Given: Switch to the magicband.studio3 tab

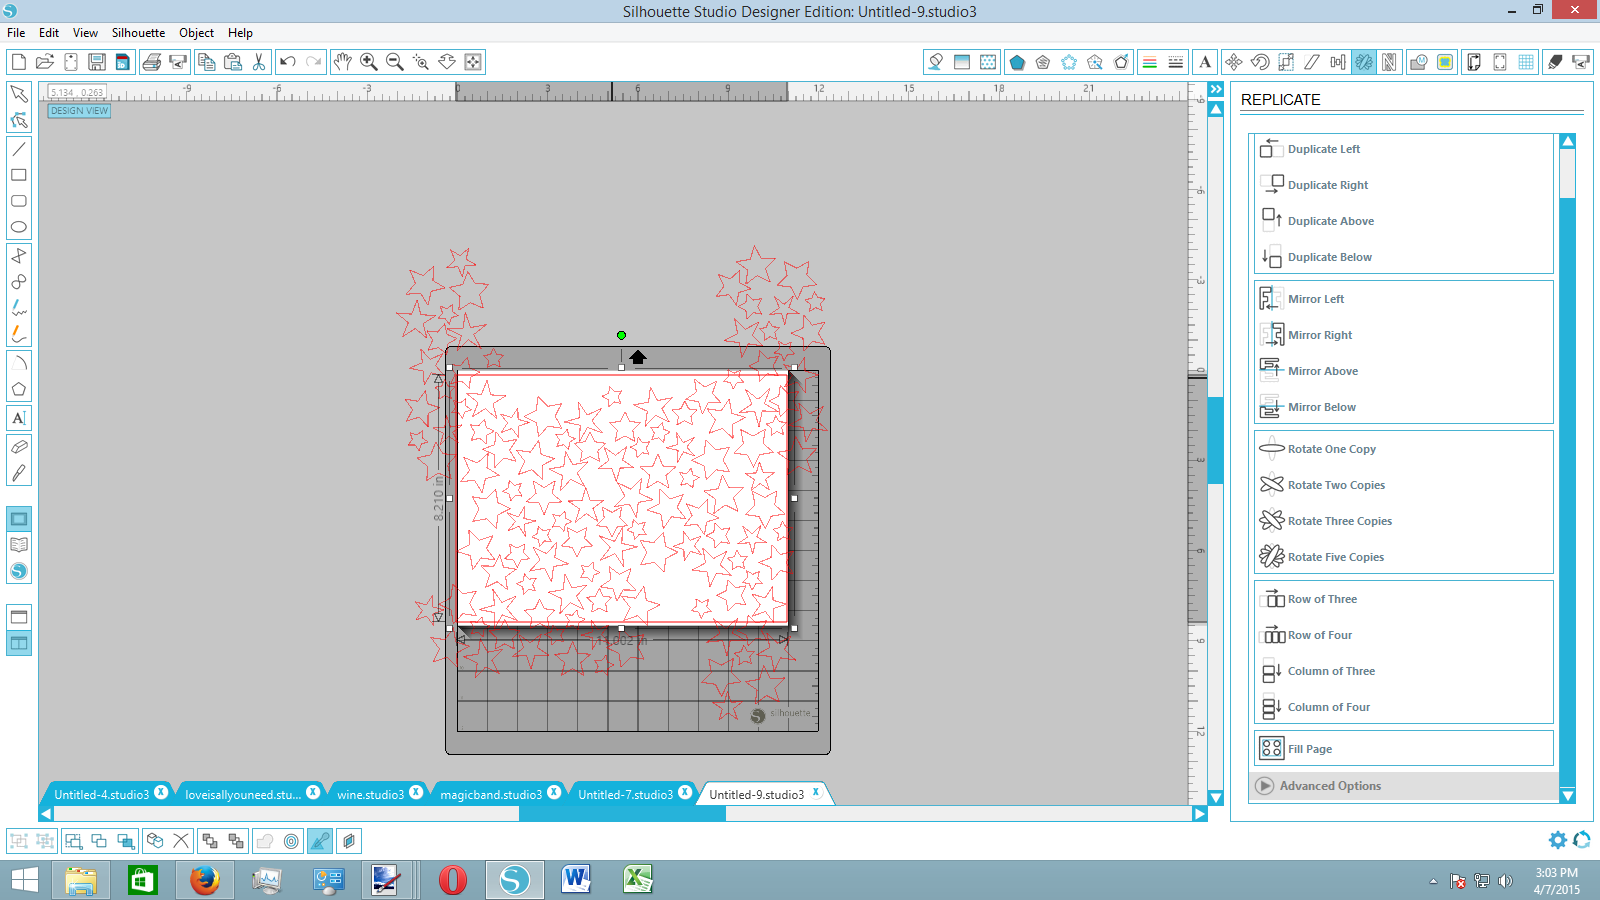Looking at the screenshot, I should [x=491, y=794].
